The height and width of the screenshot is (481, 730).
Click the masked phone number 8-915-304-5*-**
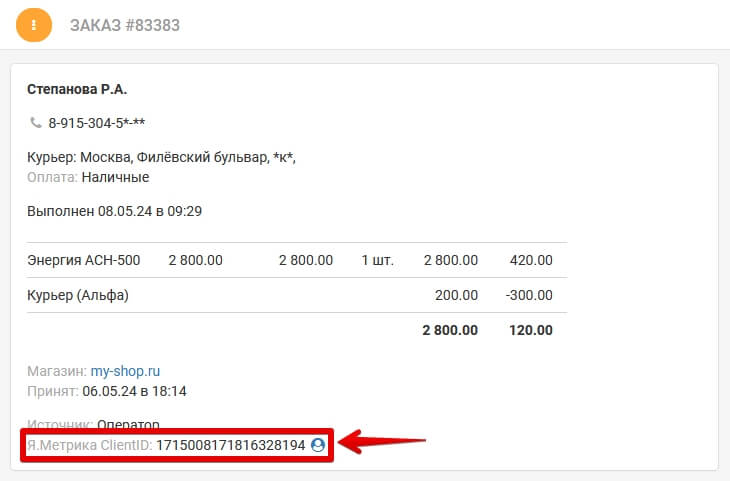click(x=98, y=123)
